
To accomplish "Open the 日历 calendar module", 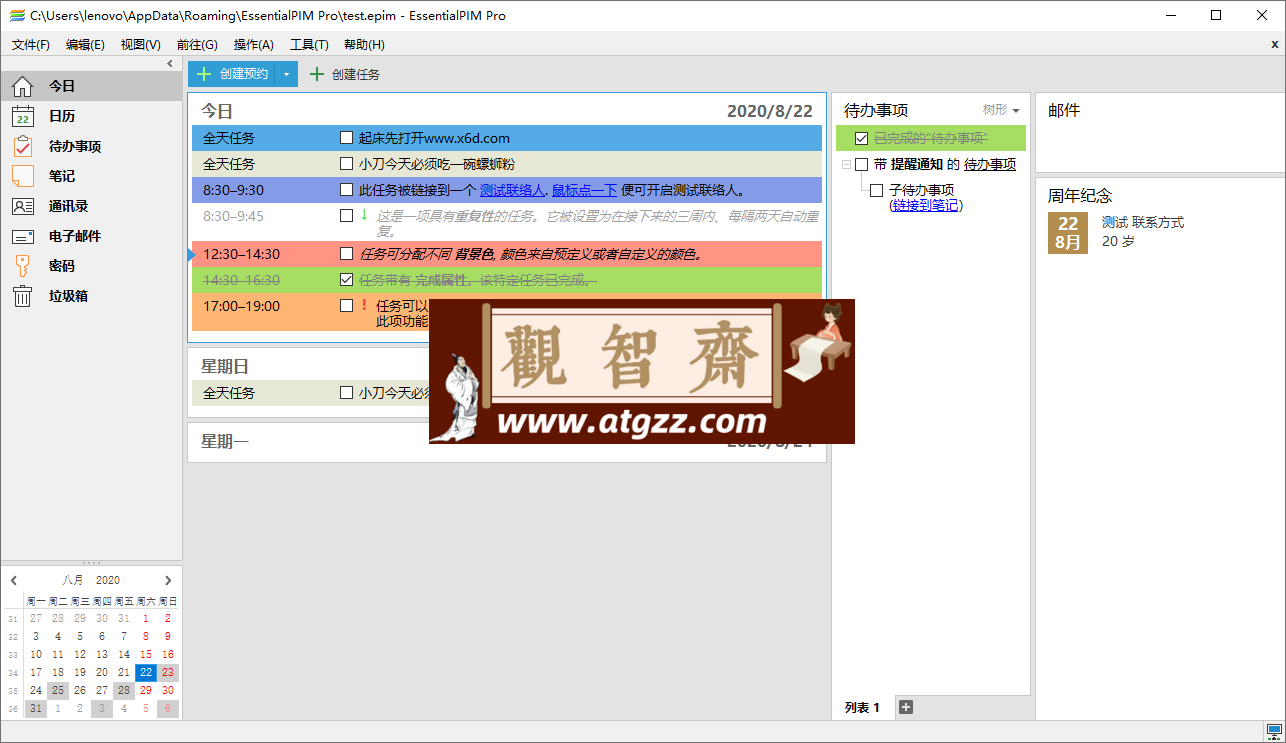I will point(91,116).
